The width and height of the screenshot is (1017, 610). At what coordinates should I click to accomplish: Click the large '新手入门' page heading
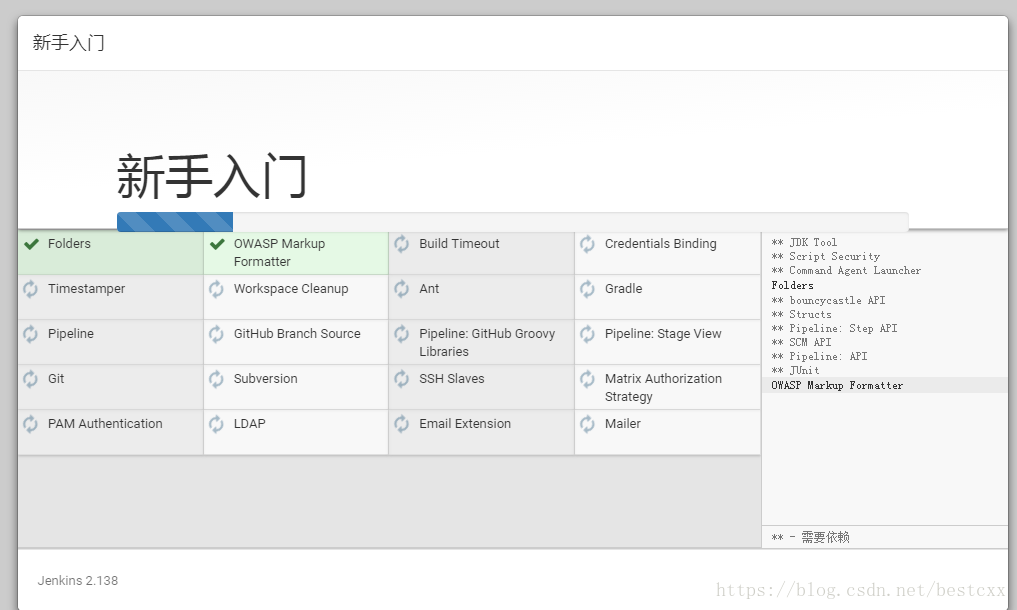coord(211,177)
